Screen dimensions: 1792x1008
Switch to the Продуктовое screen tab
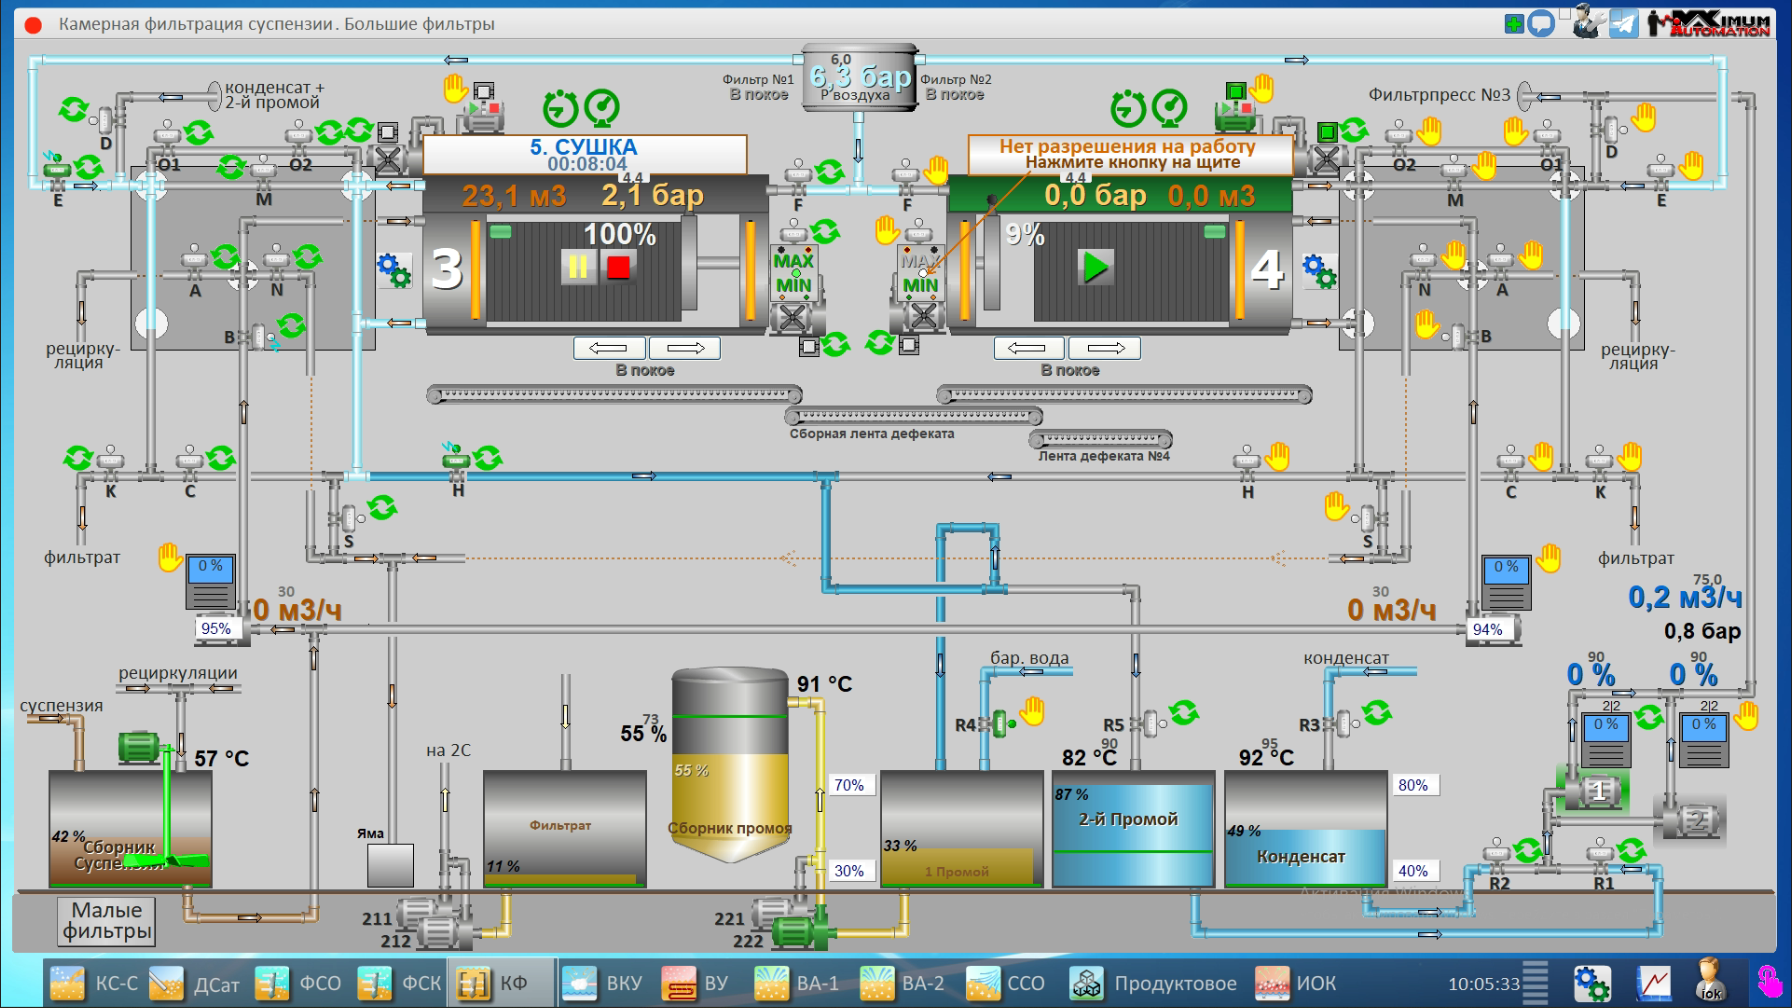1154,983
